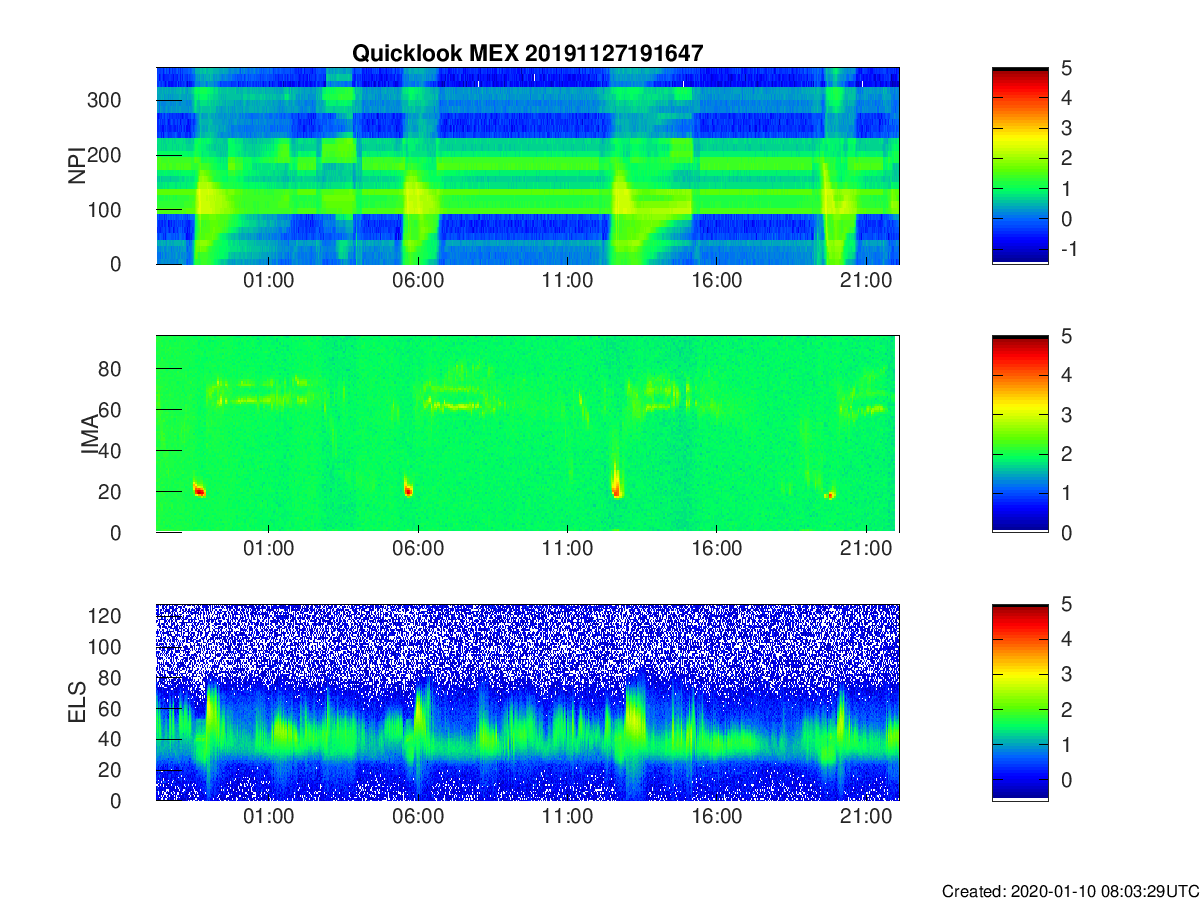Click the IMA red burst after 12:00
Screen dimensions: 1200x900
pyautogui.click(x=616, y=486)
